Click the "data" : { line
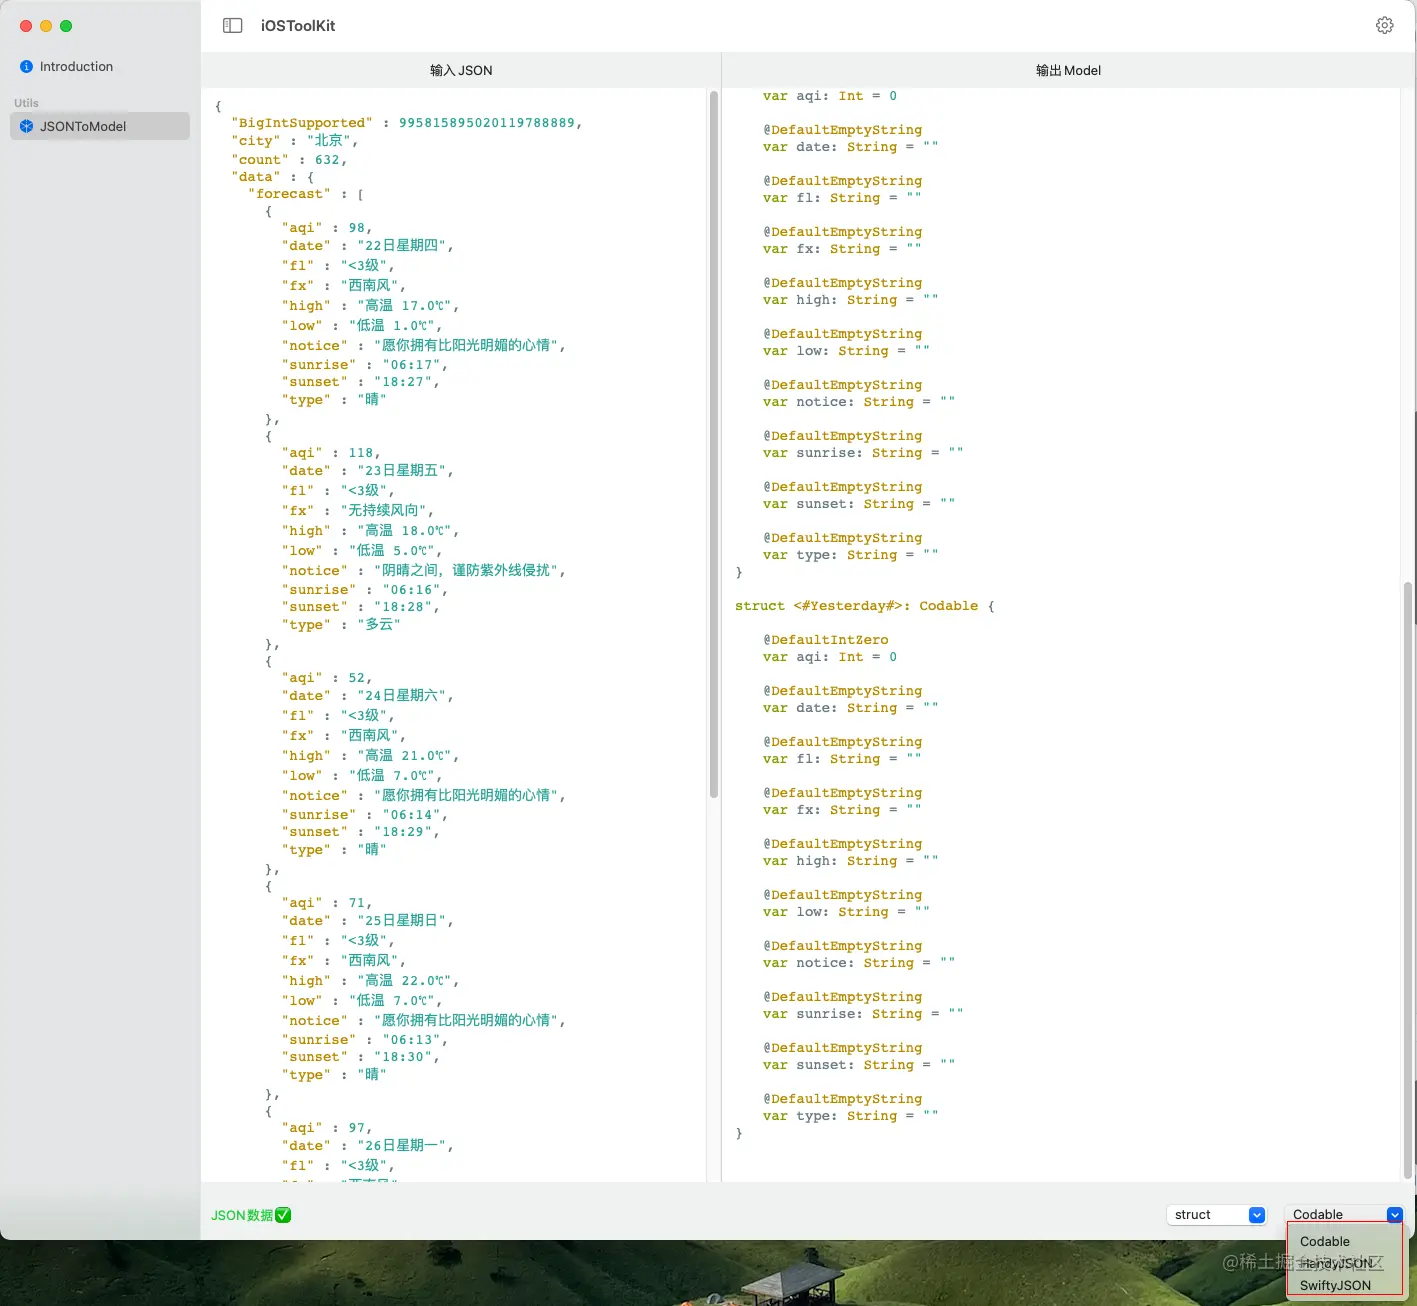 click(273, 177)
